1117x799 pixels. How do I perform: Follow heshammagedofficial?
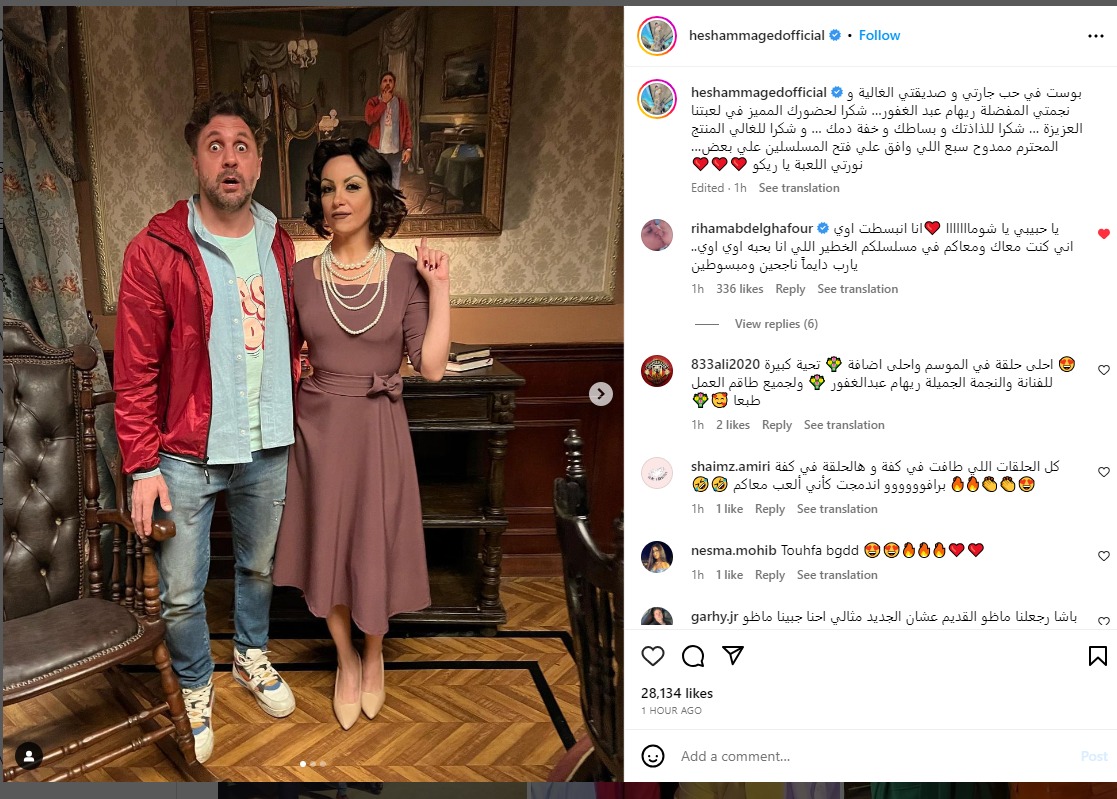pos(879,36)
